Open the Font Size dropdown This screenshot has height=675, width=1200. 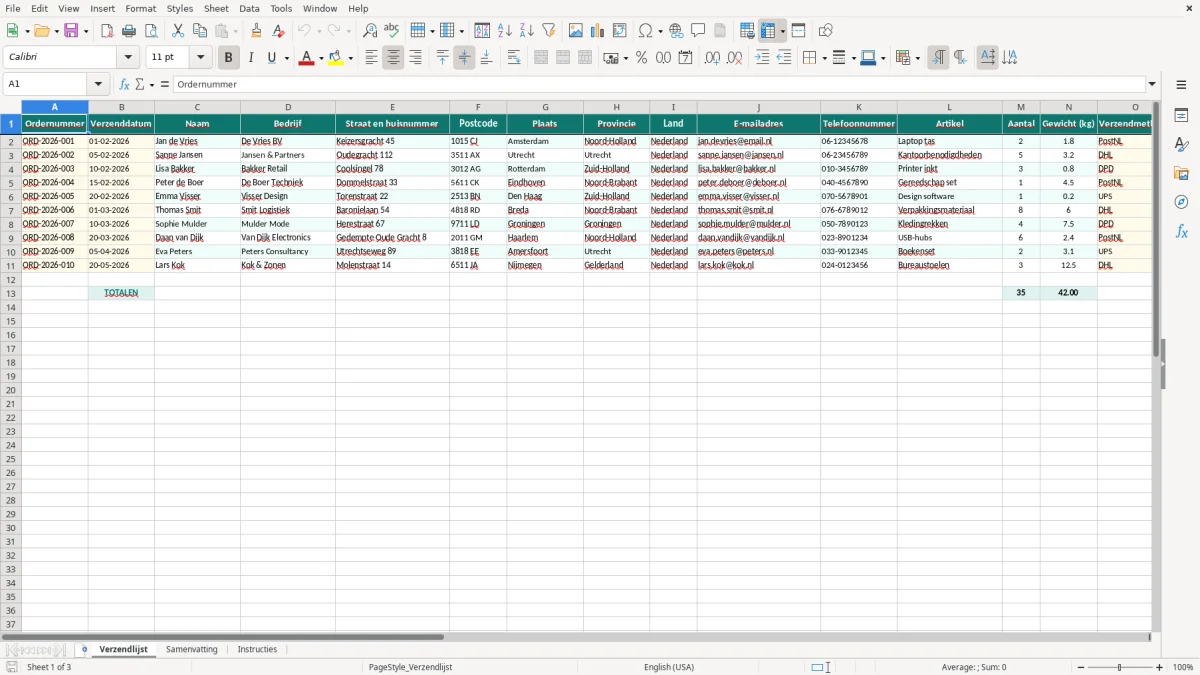click(x=201, y=58)
